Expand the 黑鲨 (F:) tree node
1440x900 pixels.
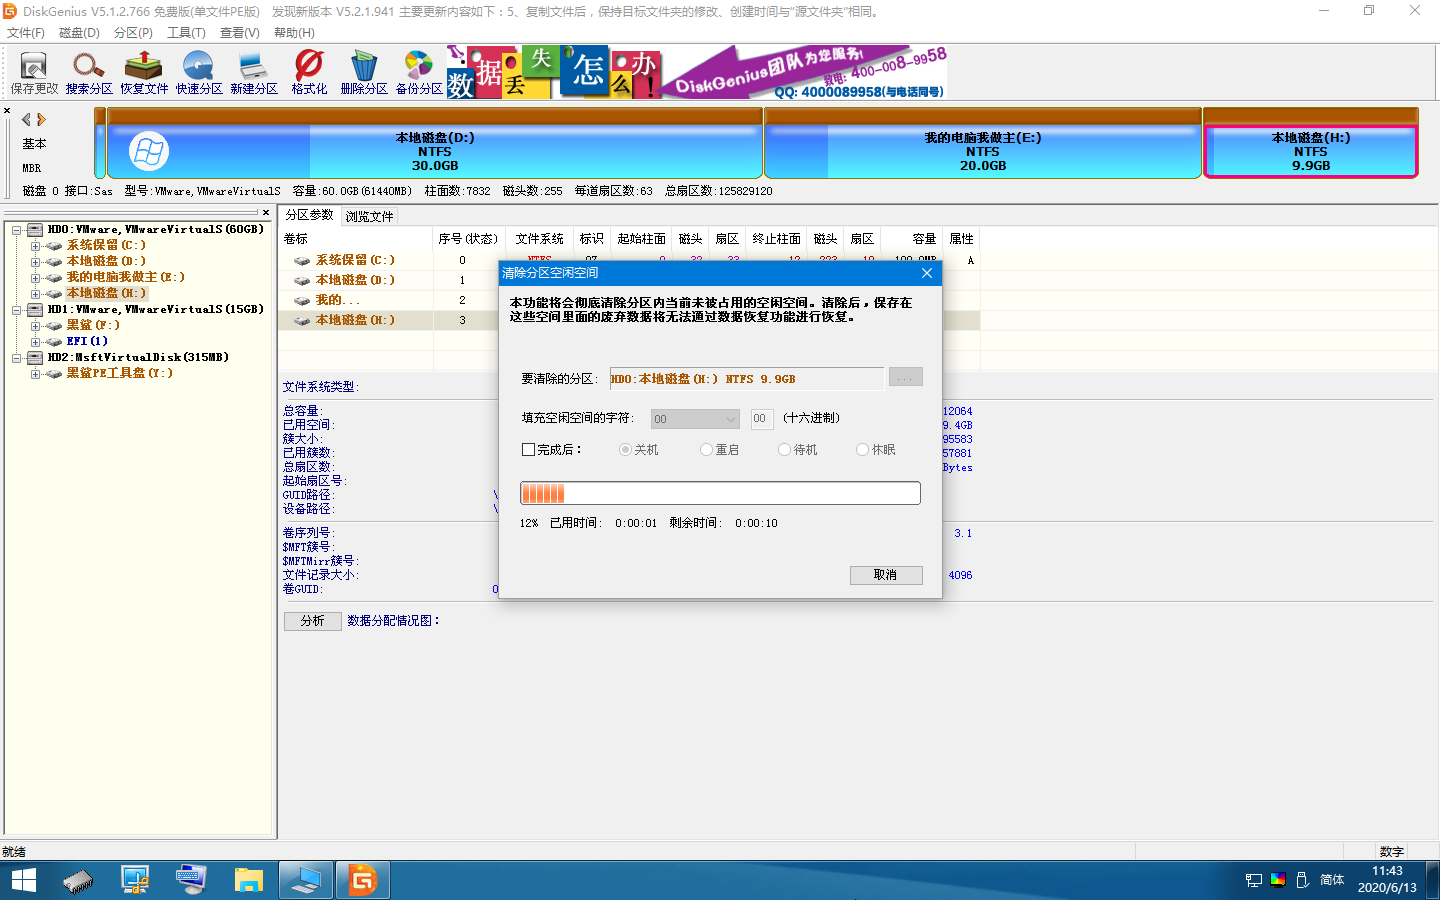pos(35,326)
